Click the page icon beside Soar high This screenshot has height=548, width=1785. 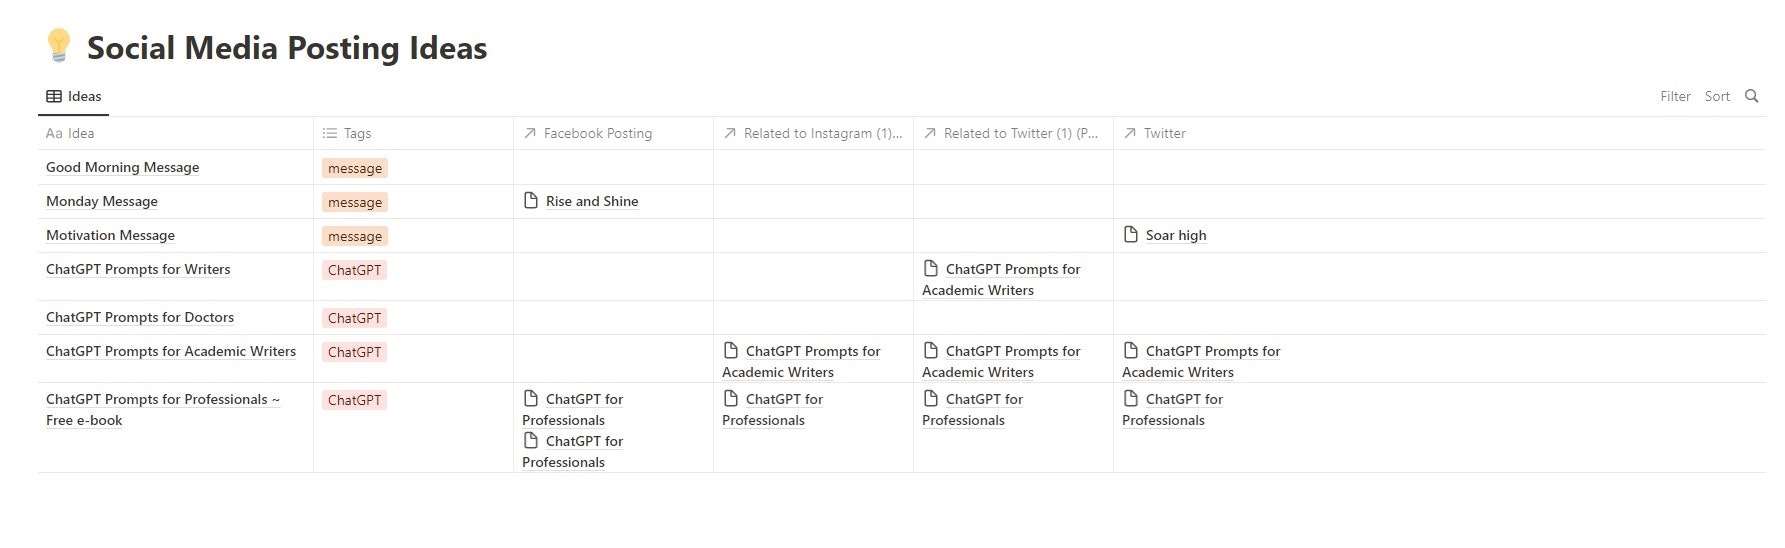pos(1131,235)
